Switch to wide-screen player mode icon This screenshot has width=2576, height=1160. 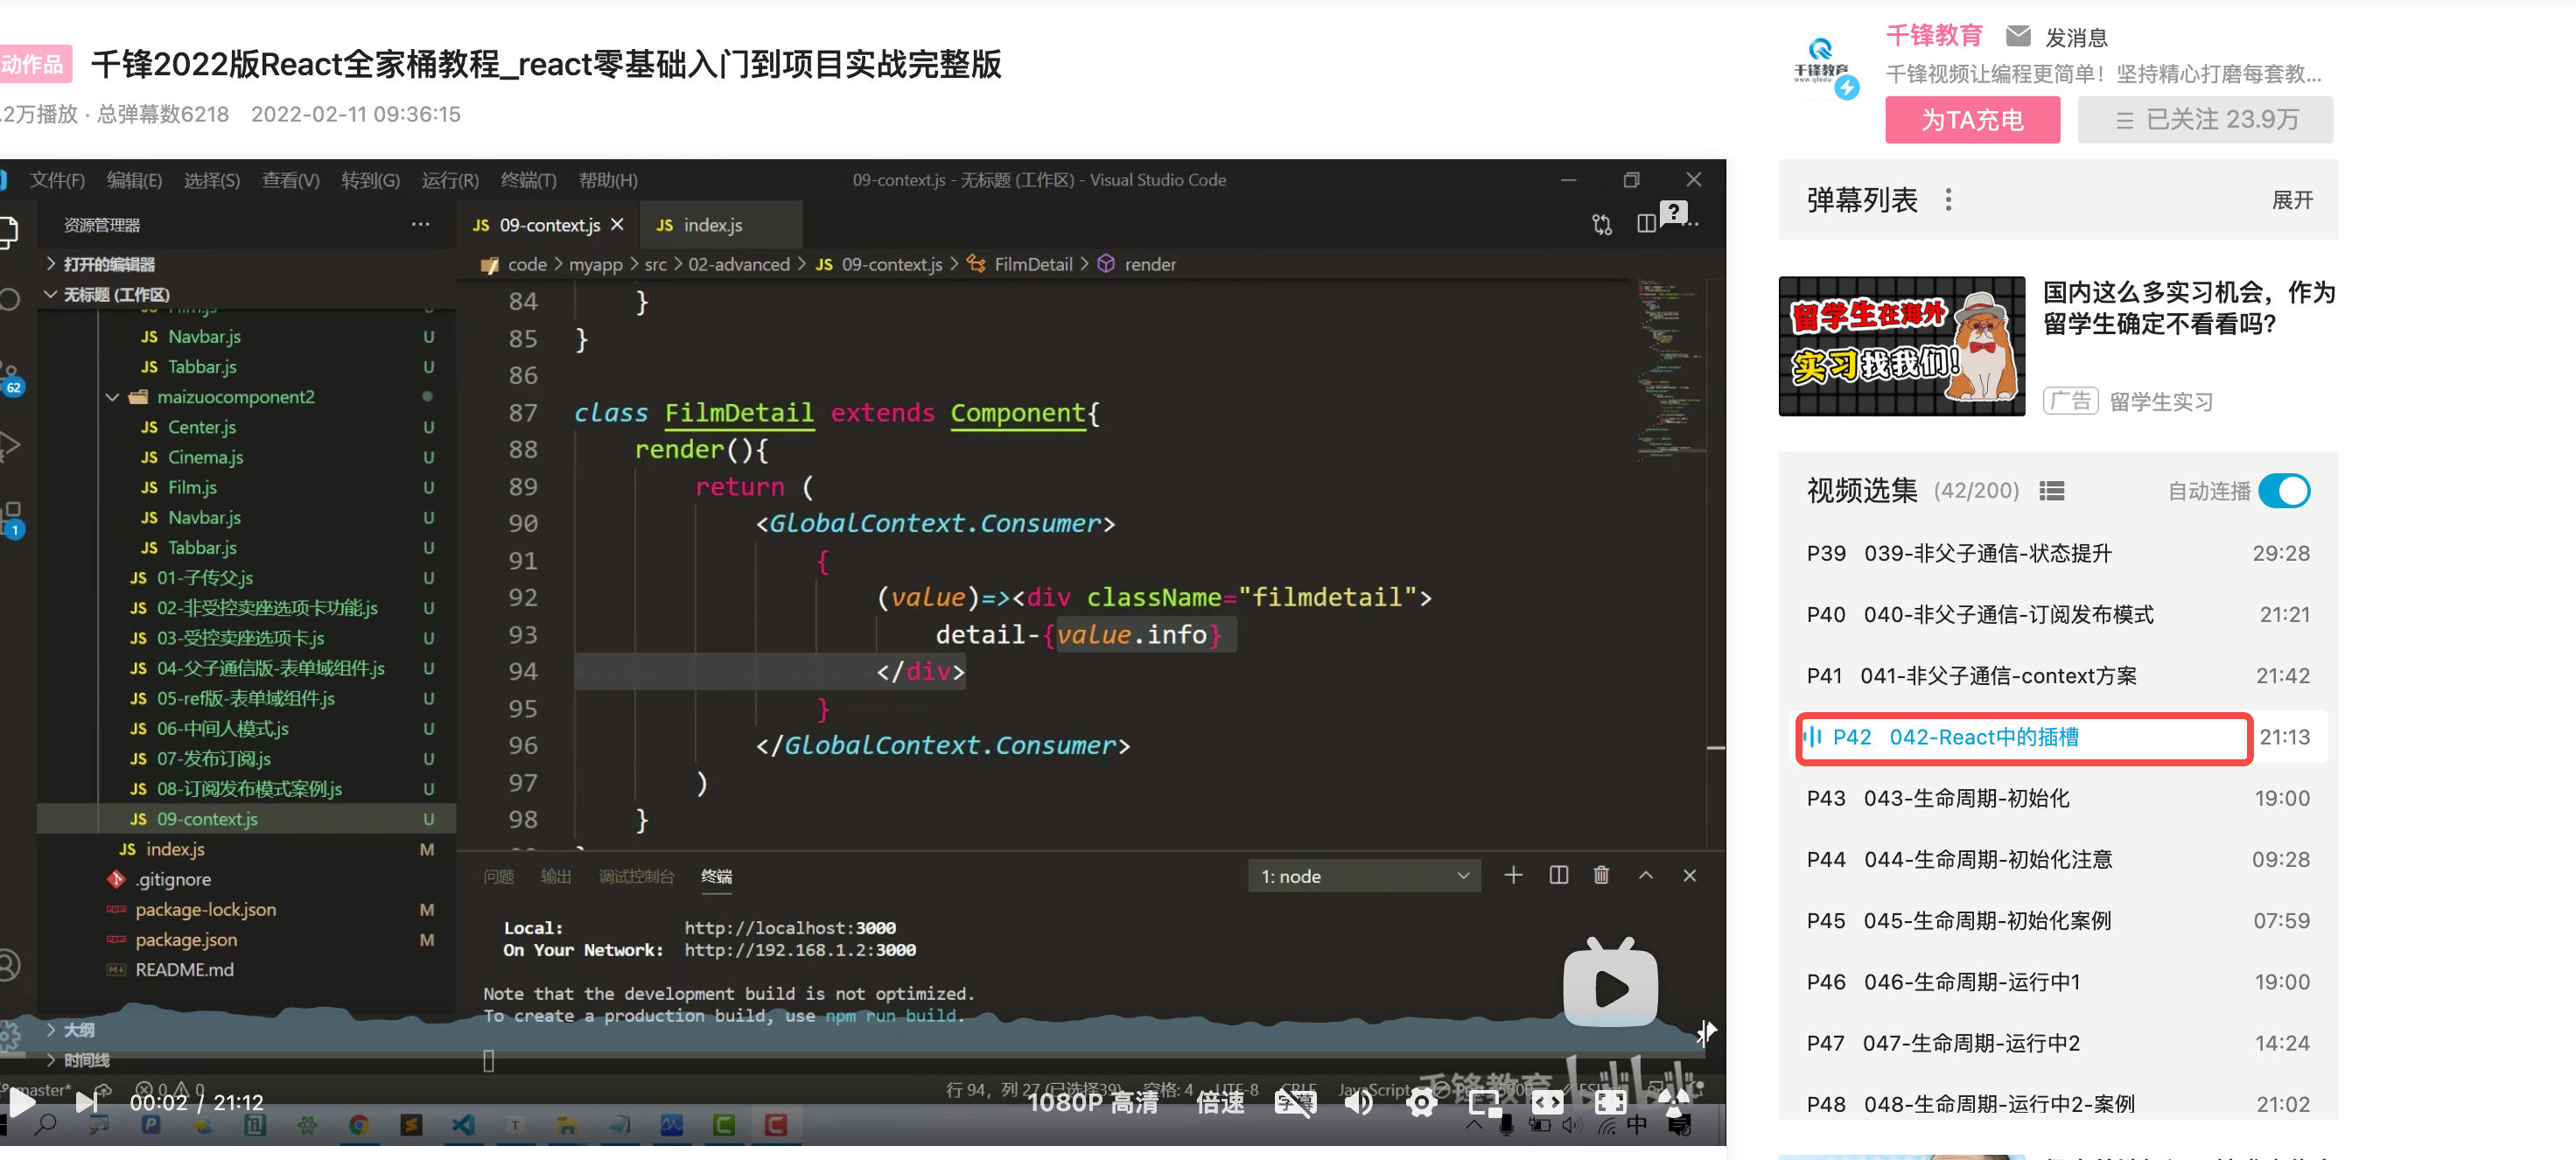point(1547,1102)
